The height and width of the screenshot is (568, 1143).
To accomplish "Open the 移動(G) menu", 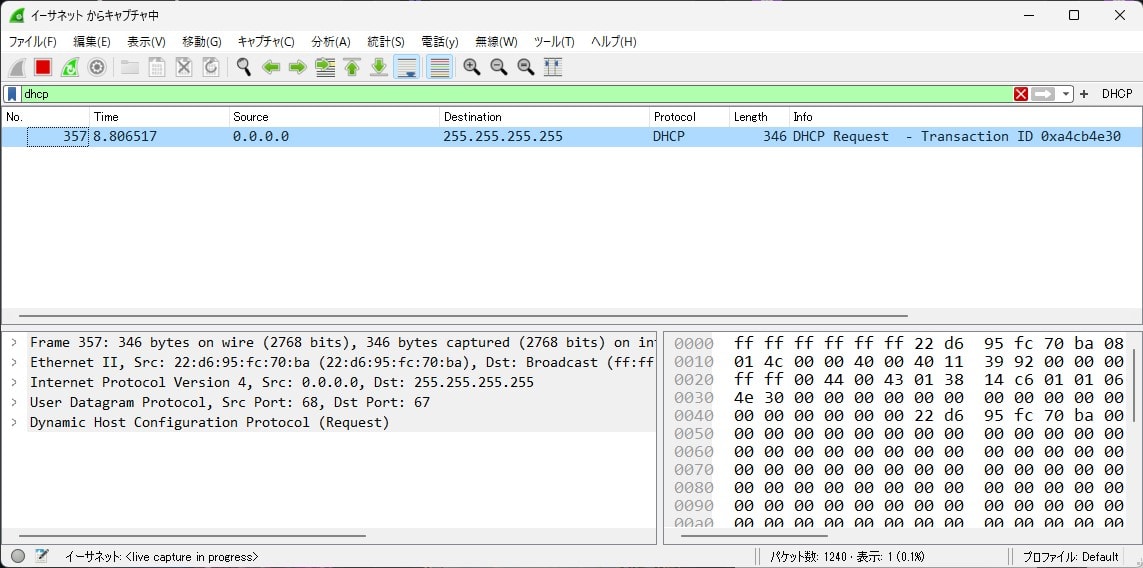I will pyautogui.click(x=202, y=42).
